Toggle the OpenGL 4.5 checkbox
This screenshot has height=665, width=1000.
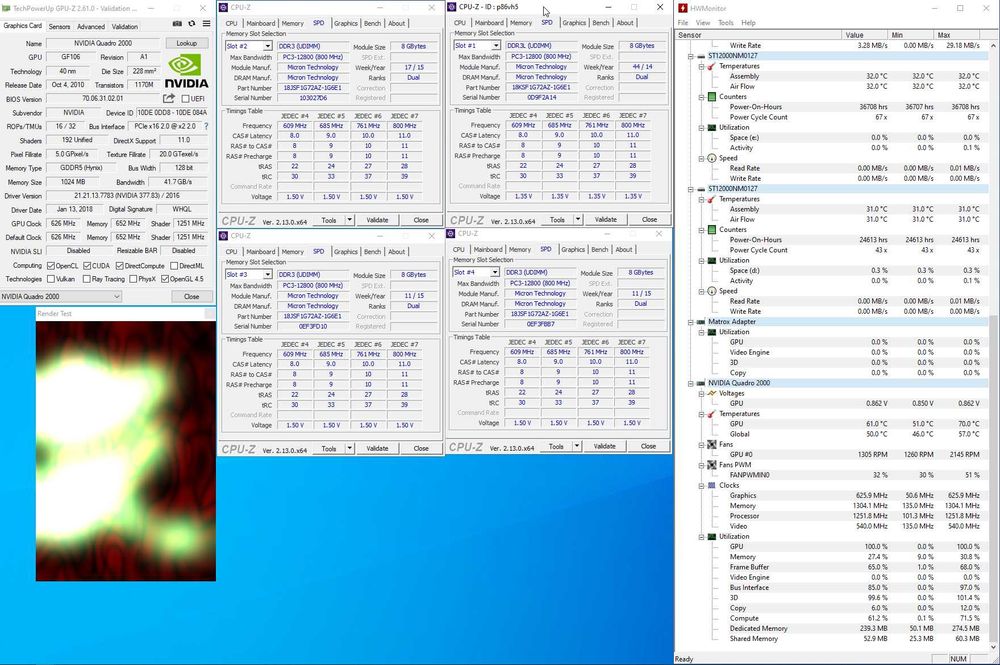(x=165, y=279)
